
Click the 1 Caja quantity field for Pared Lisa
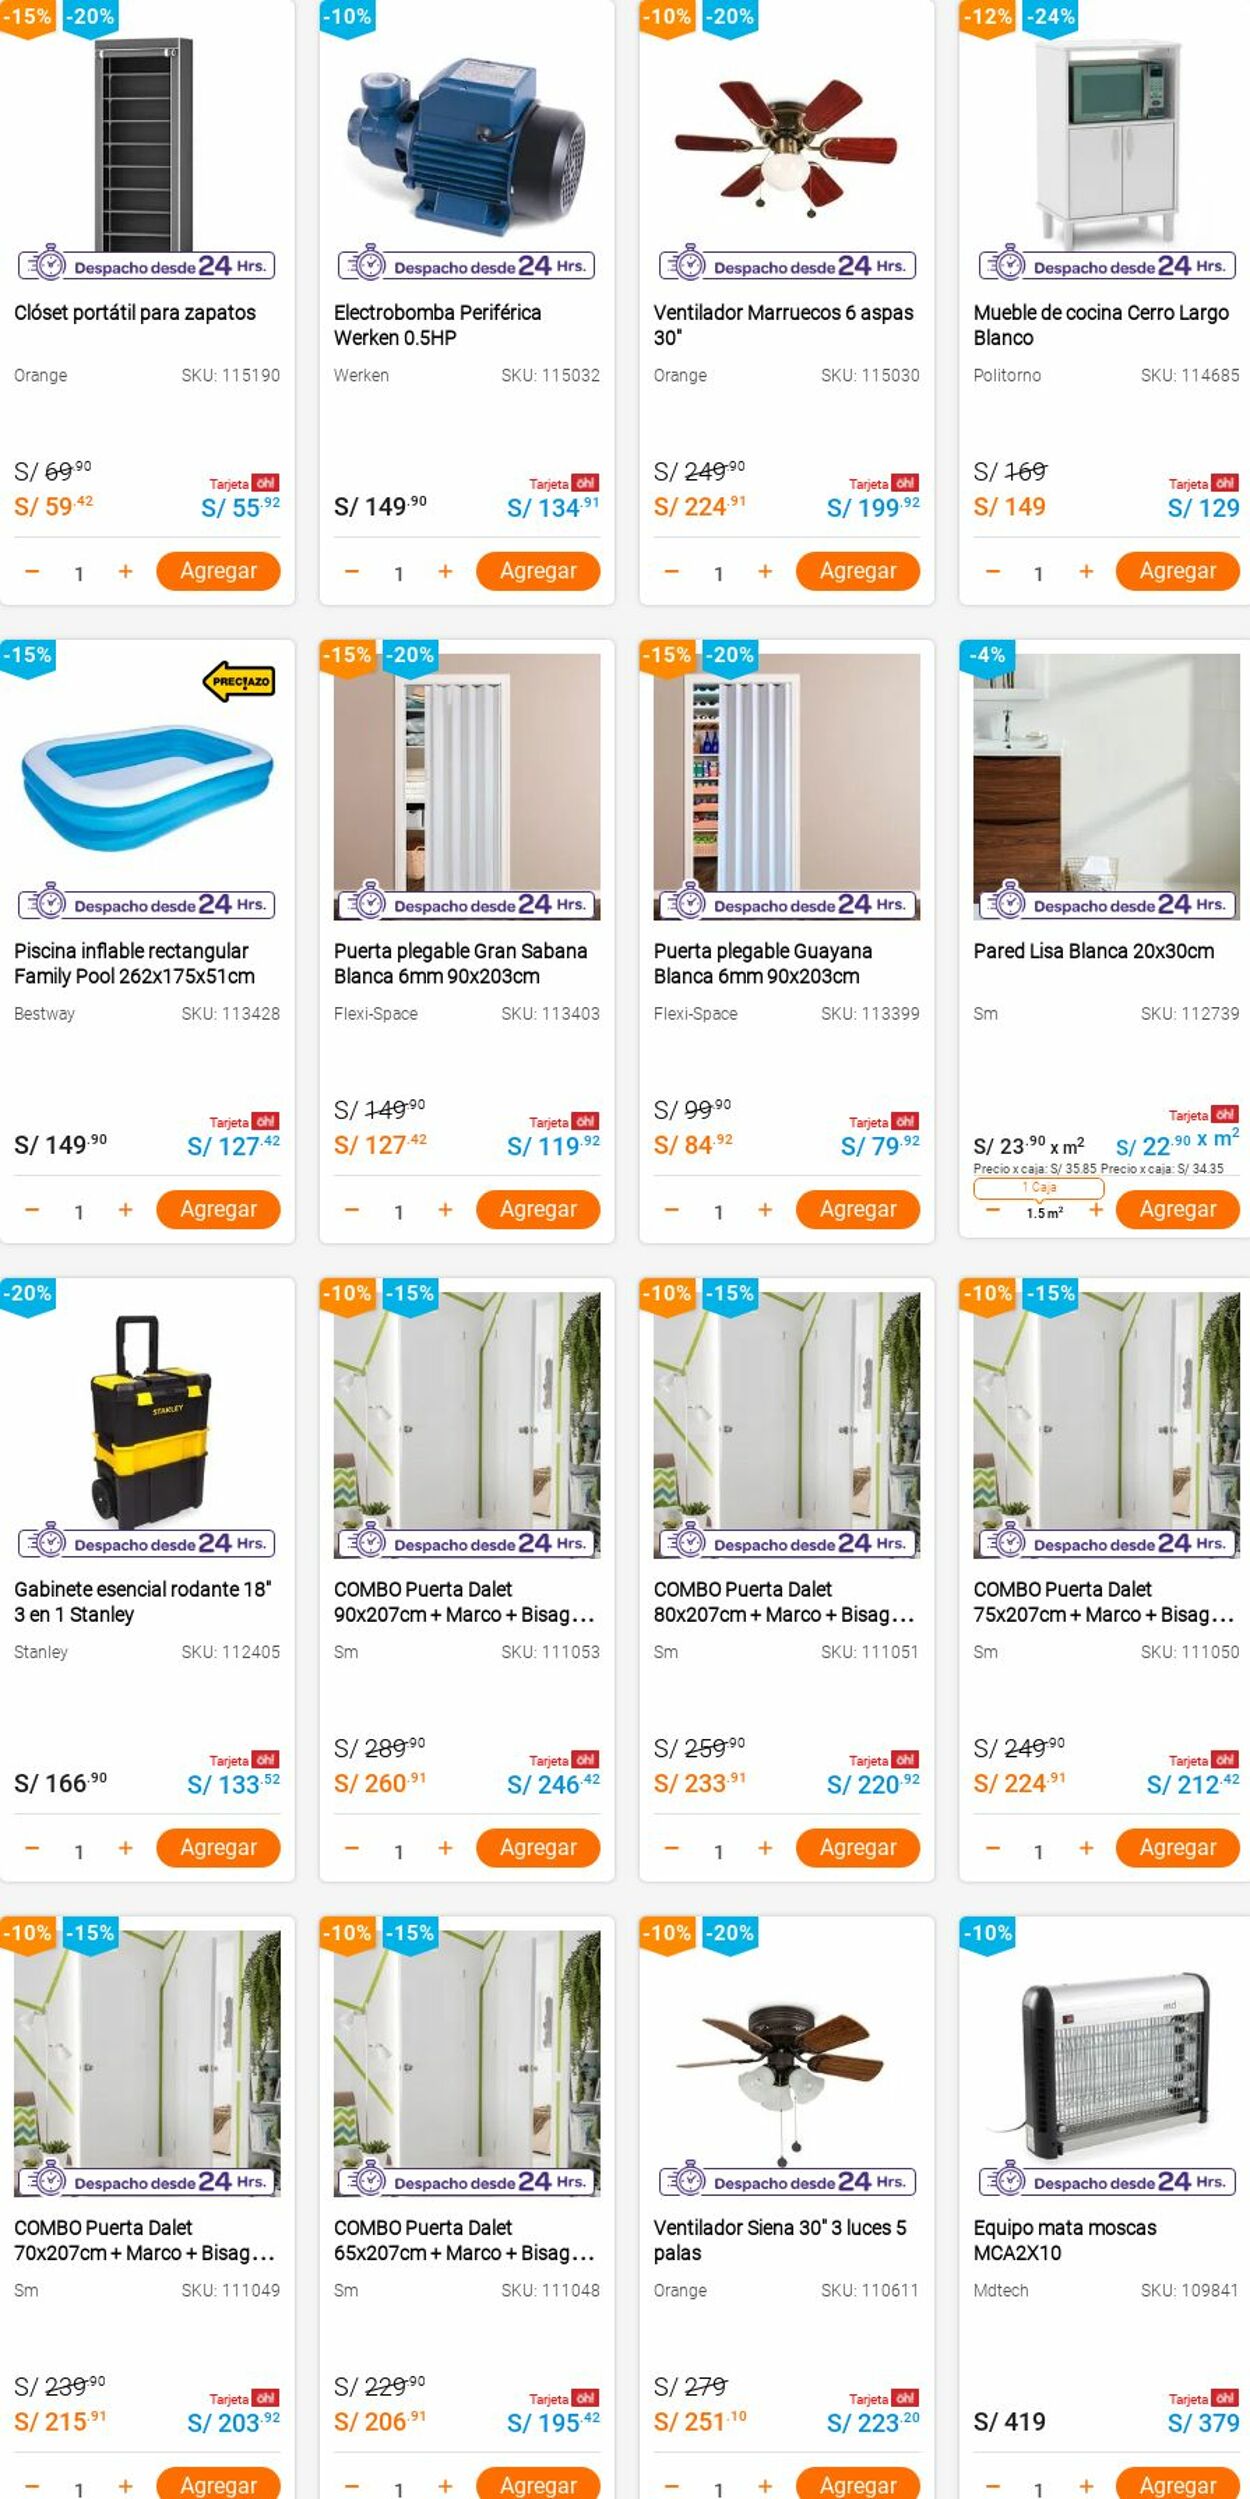1039,1187
